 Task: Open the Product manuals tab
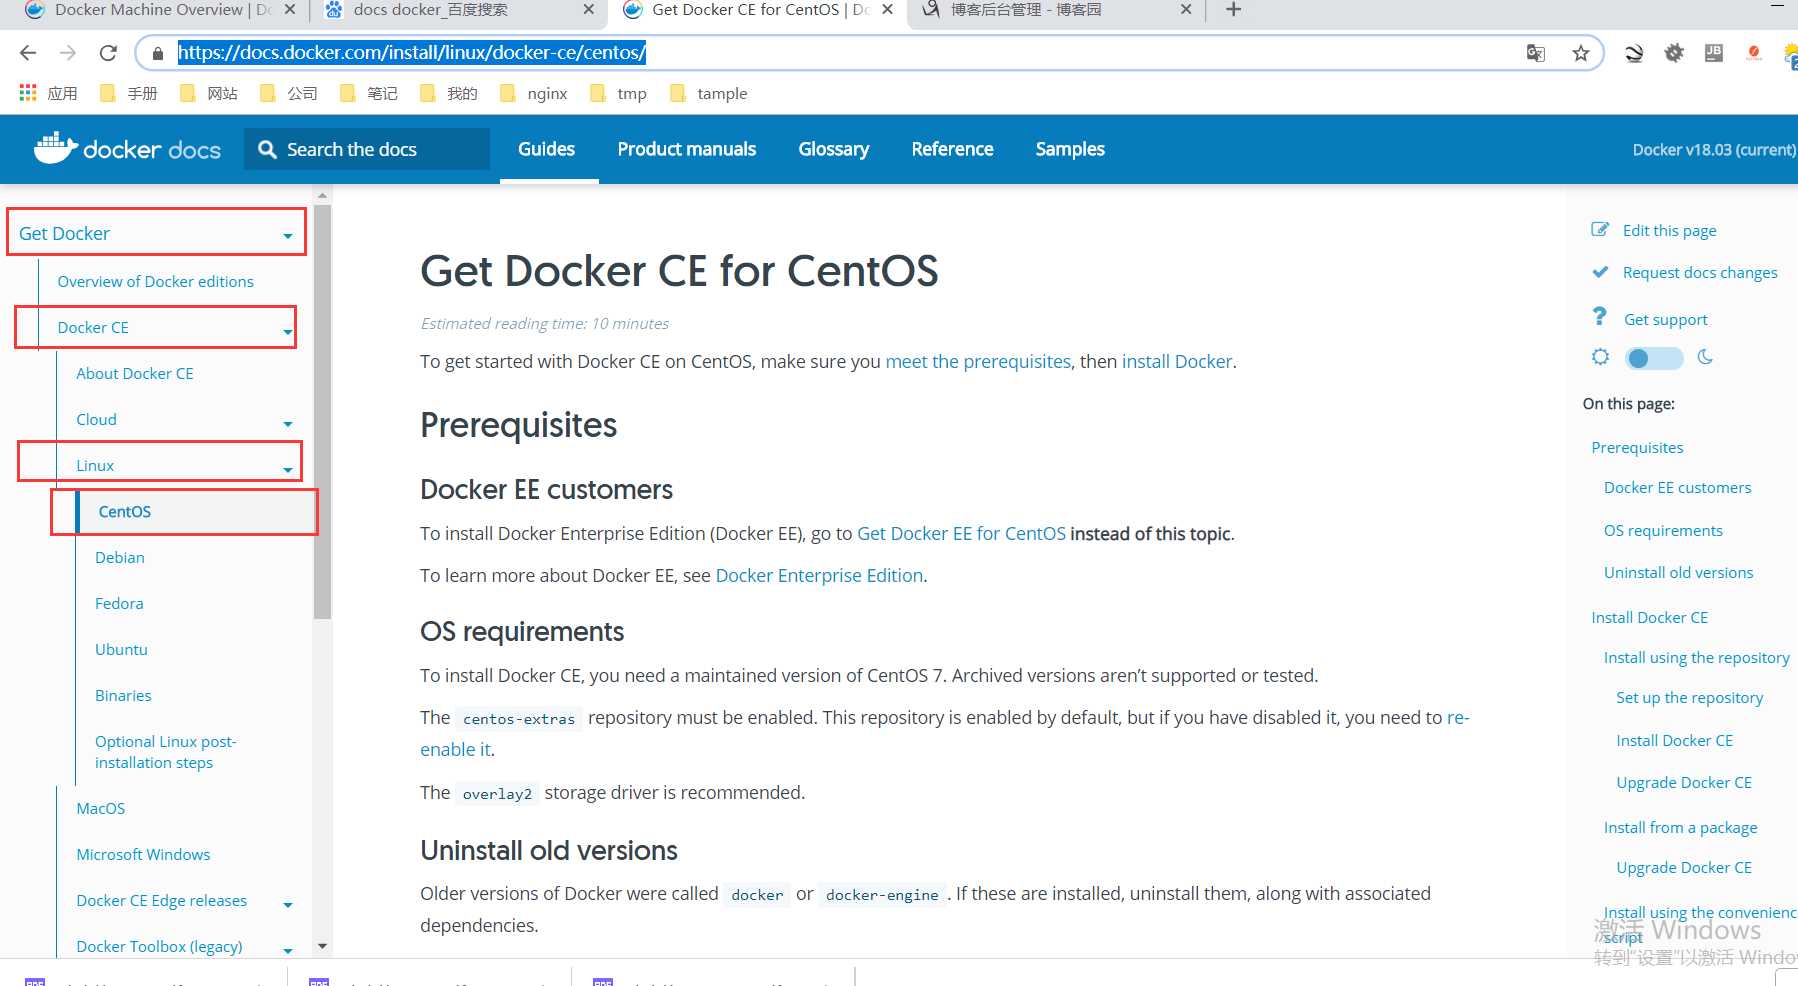[x=687, y=149]
